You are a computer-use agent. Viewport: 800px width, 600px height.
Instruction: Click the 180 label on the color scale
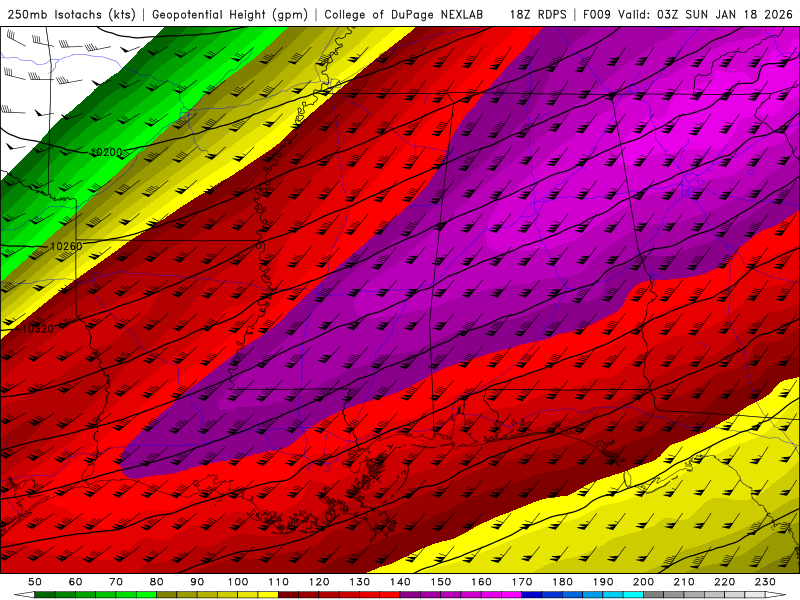click(x=562, y=582)
